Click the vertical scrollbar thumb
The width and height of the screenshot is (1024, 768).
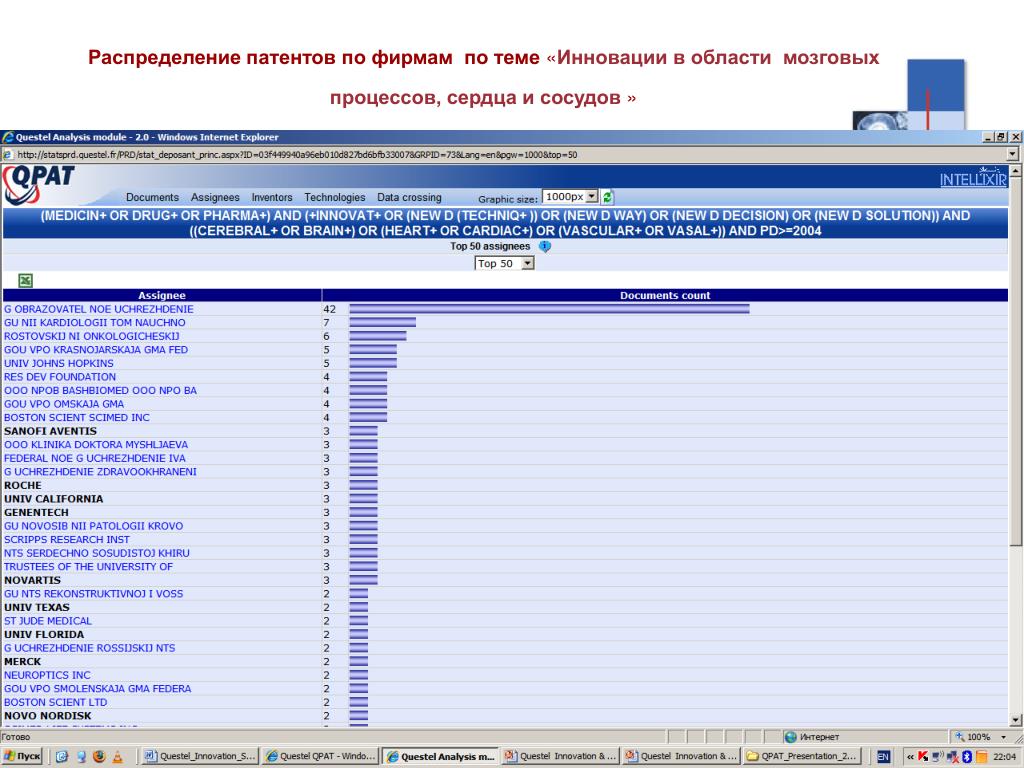(x=1016, y=362)
